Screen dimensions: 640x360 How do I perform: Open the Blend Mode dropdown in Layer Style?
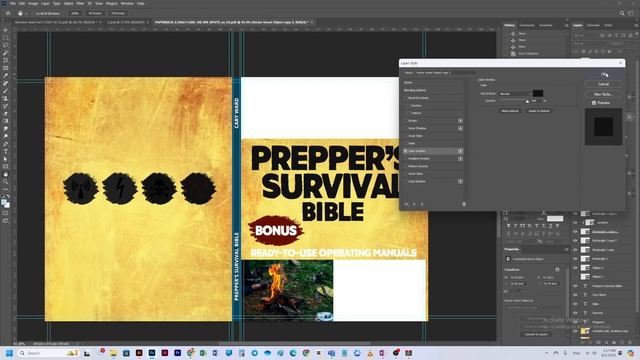(x=515, y=94)
